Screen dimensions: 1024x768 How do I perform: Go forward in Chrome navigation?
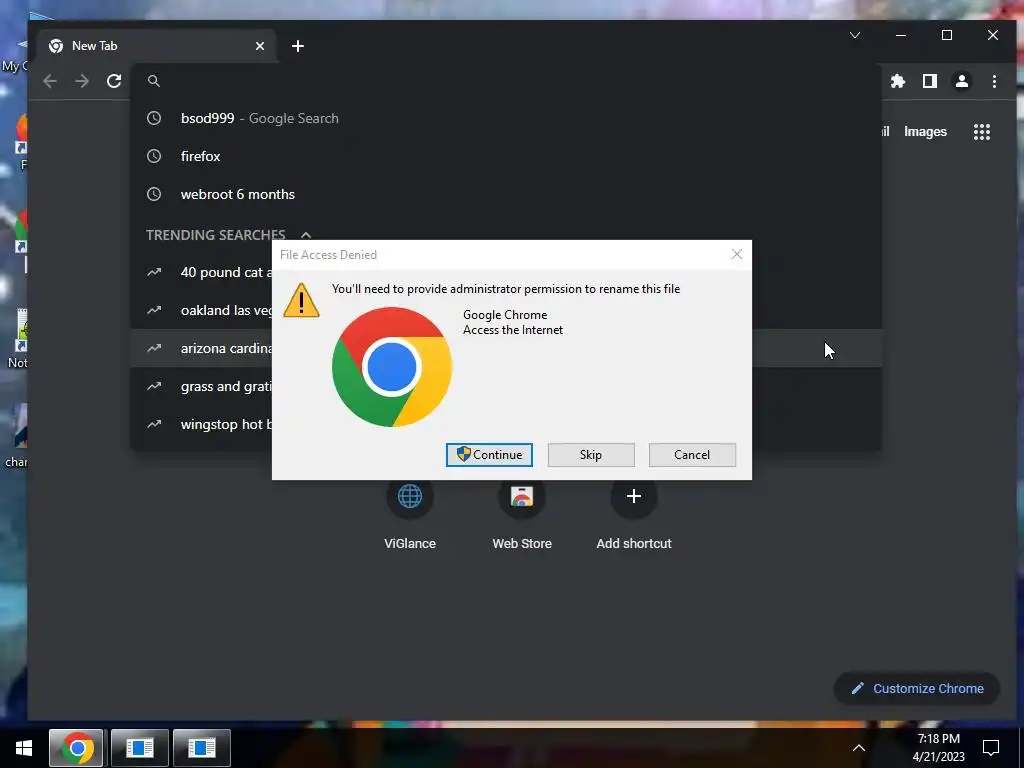82,81
